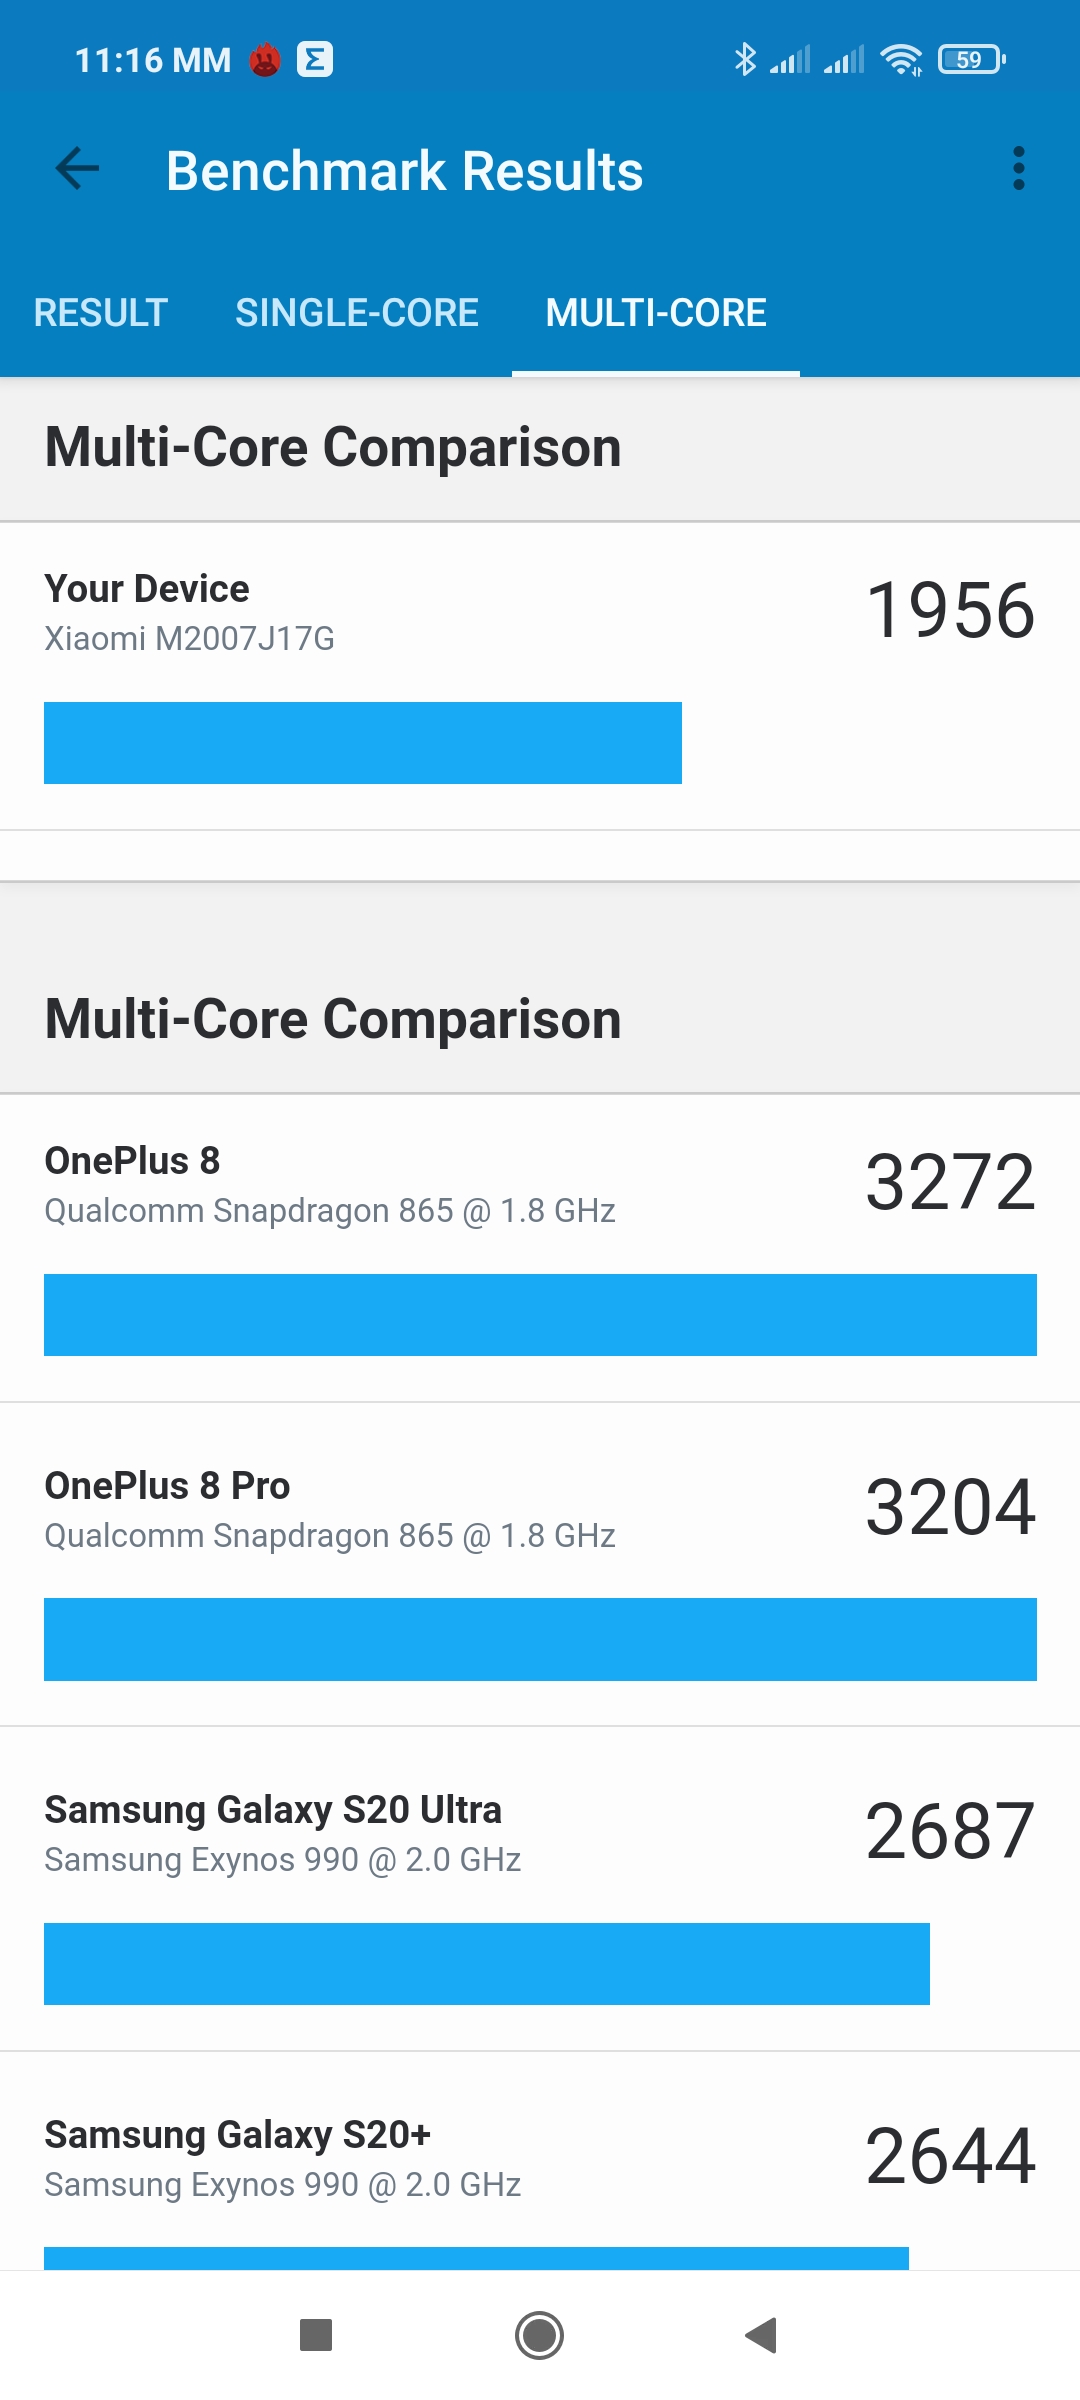Select the OnePlus 8 comparison entry
The height and width of the screenshot is (2400, 1080).
click(540, 1248)
